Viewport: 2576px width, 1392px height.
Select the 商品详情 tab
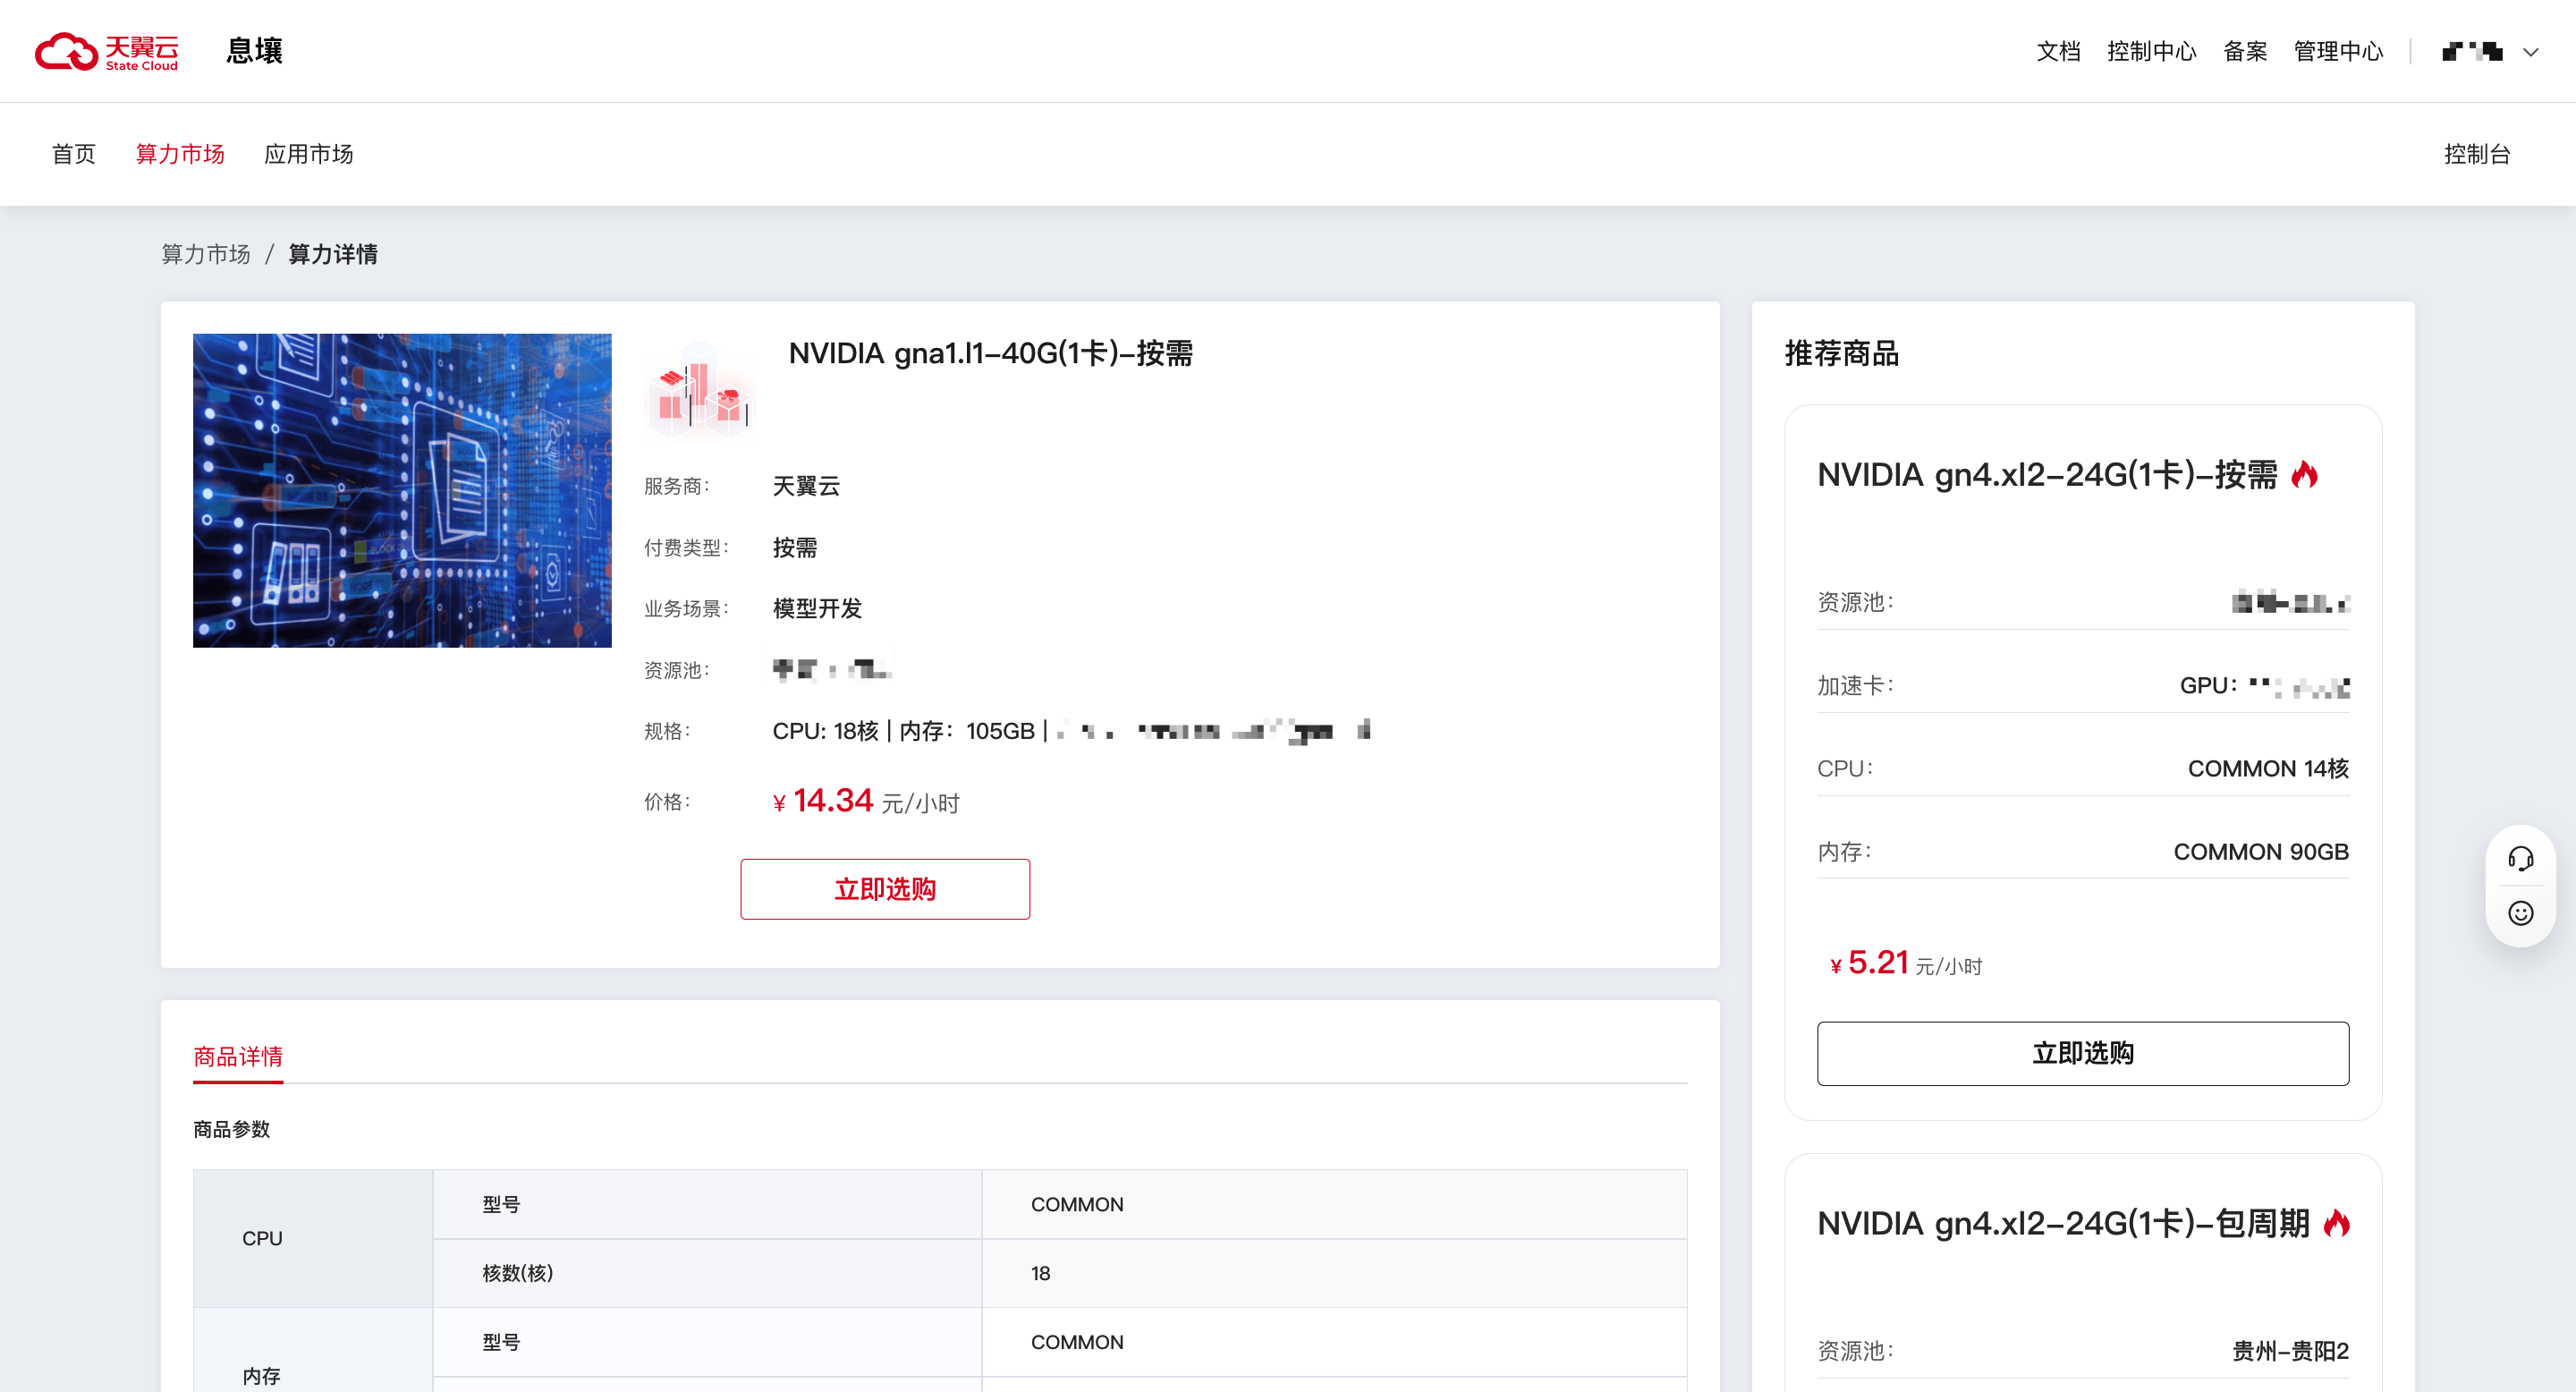pyautogui.click(x=238, y=1057)
